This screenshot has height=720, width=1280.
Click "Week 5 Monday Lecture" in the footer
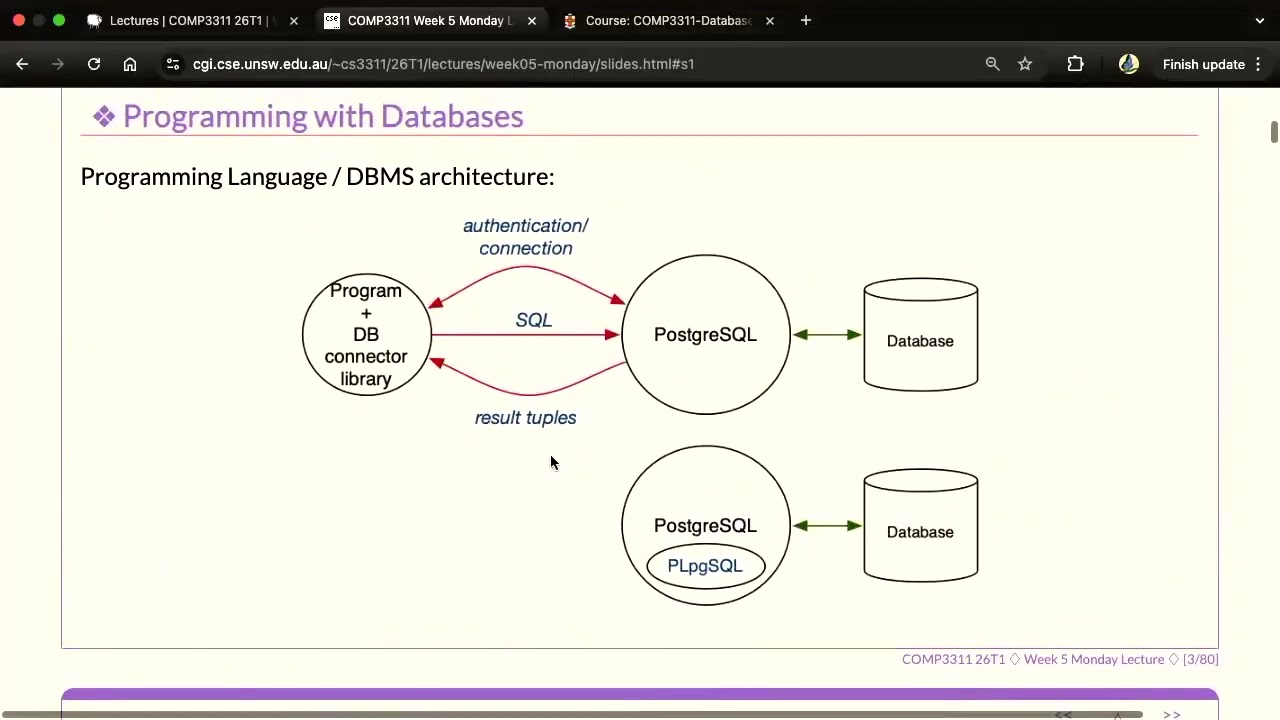[1094, 659]
